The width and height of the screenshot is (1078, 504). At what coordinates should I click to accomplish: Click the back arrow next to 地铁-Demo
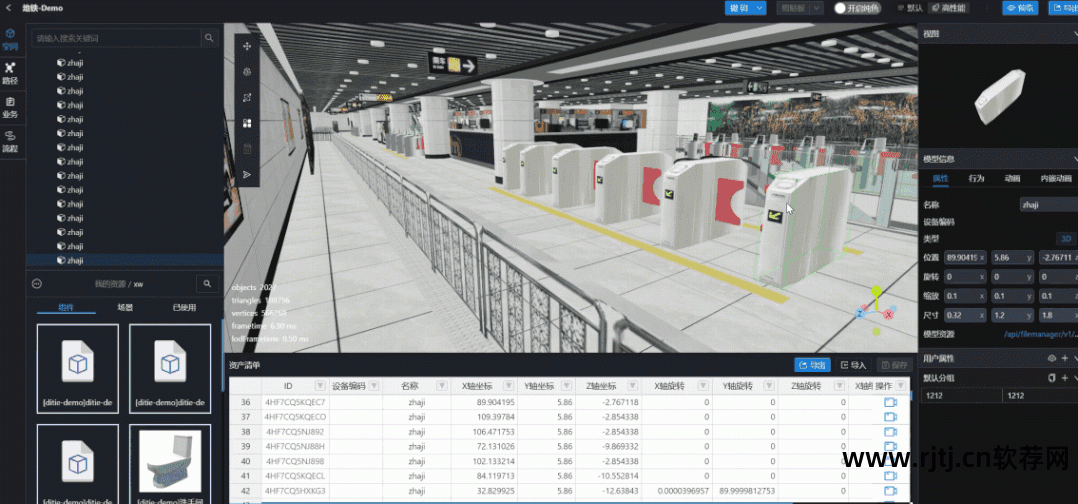point(8,8)
